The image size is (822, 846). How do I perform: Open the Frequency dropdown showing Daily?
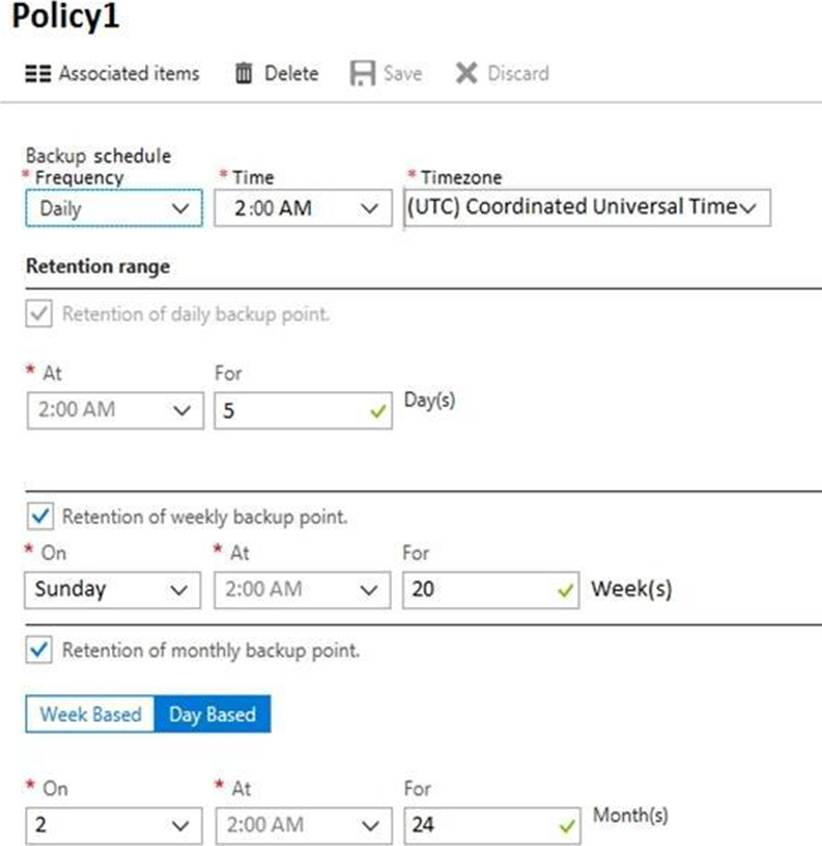[113, 209]
